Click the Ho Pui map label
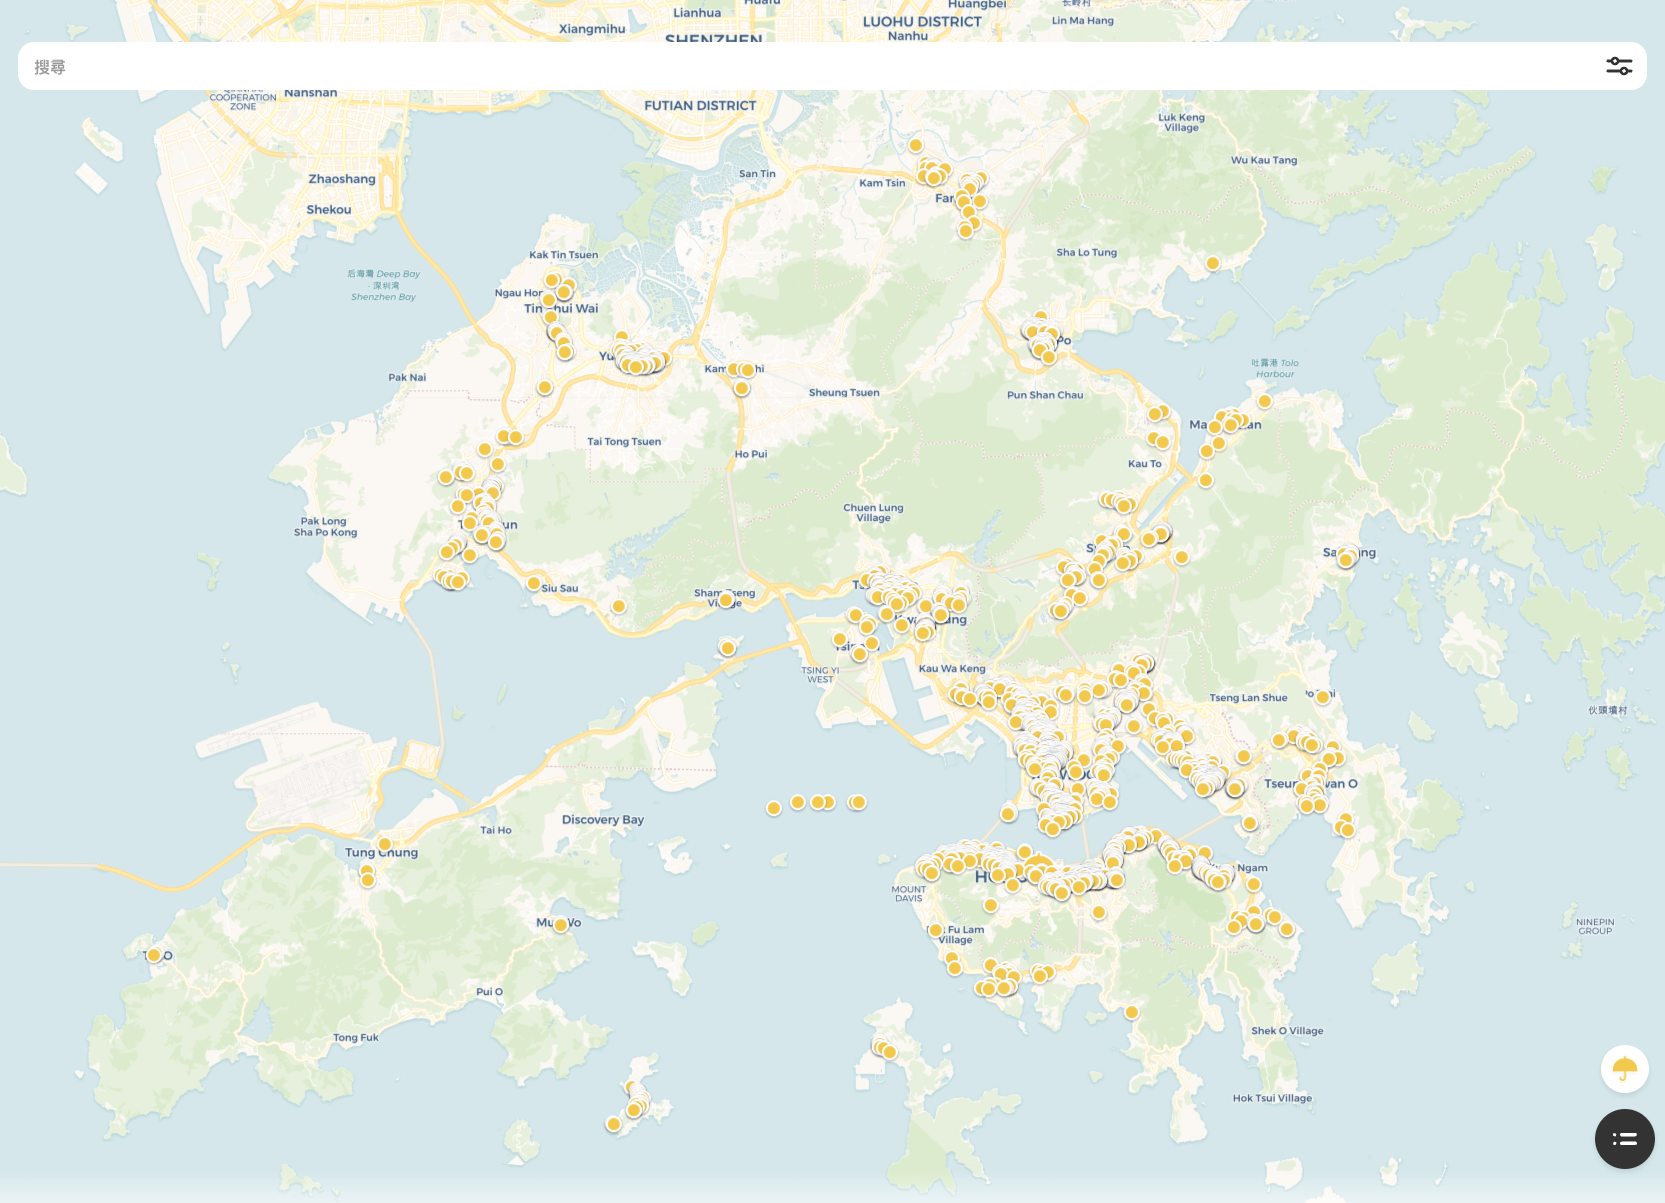Image resolution: width=1665 pixels, height=1203 pixels. pos(751,454)
